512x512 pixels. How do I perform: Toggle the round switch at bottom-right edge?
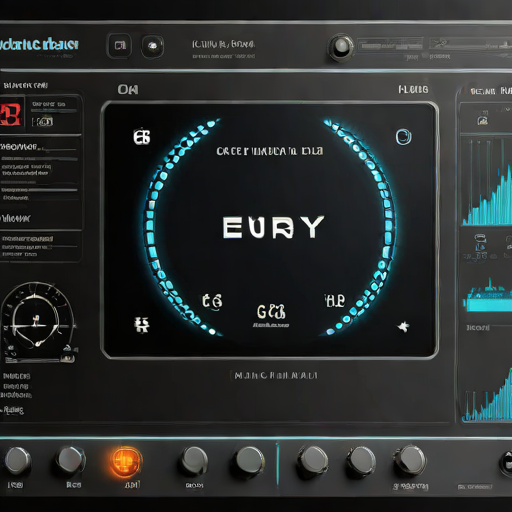(x=506, y=463)
